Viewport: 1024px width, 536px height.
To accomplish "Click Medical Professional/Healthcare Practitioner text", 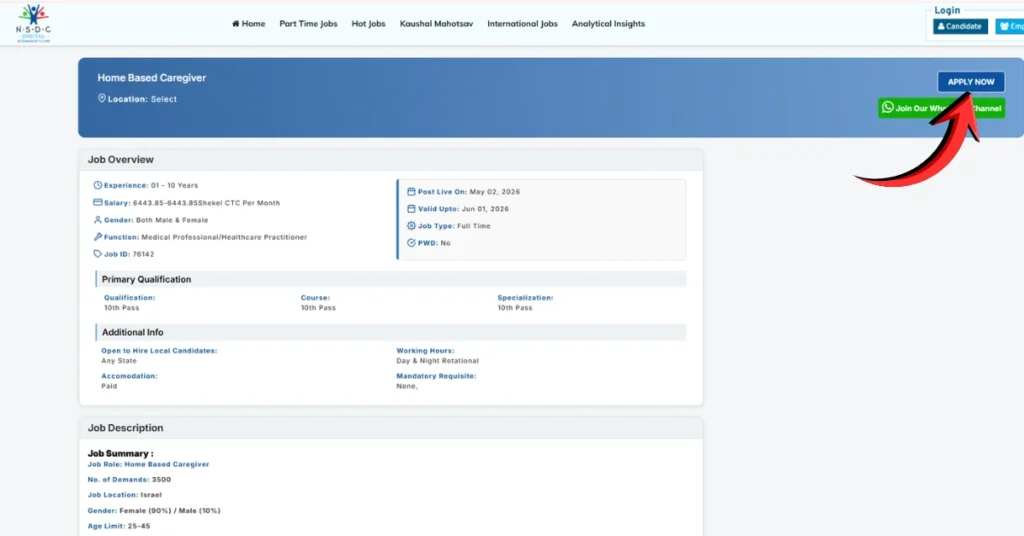I will (224, 237).
